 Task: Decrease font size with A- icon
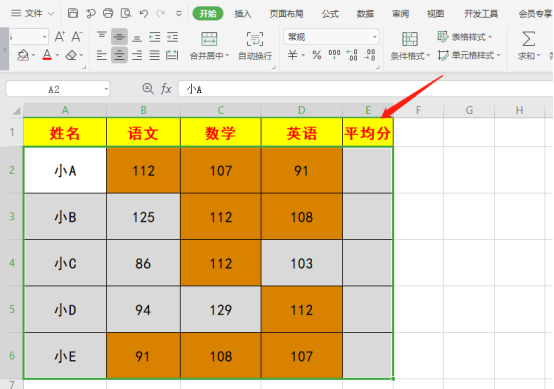(77, 36)
